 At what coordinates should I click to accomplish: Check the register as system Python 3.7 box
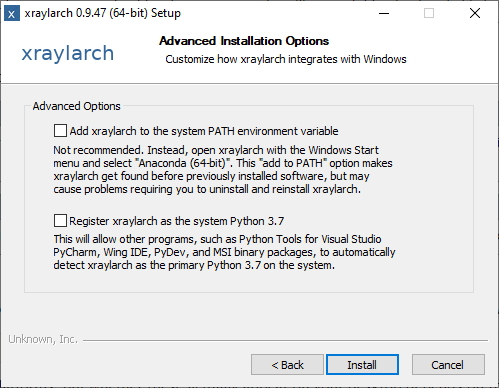click(x=60, y=221)
